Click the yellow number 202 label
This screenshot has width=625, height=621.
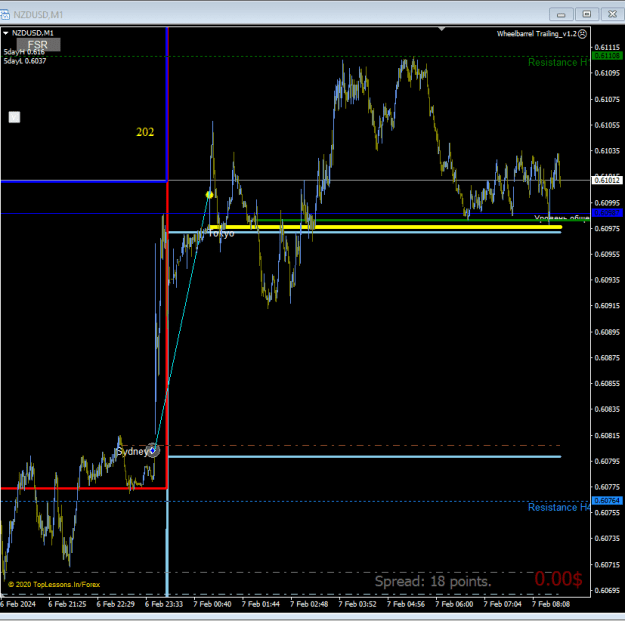pyautogui.click(x=145, y=132)
